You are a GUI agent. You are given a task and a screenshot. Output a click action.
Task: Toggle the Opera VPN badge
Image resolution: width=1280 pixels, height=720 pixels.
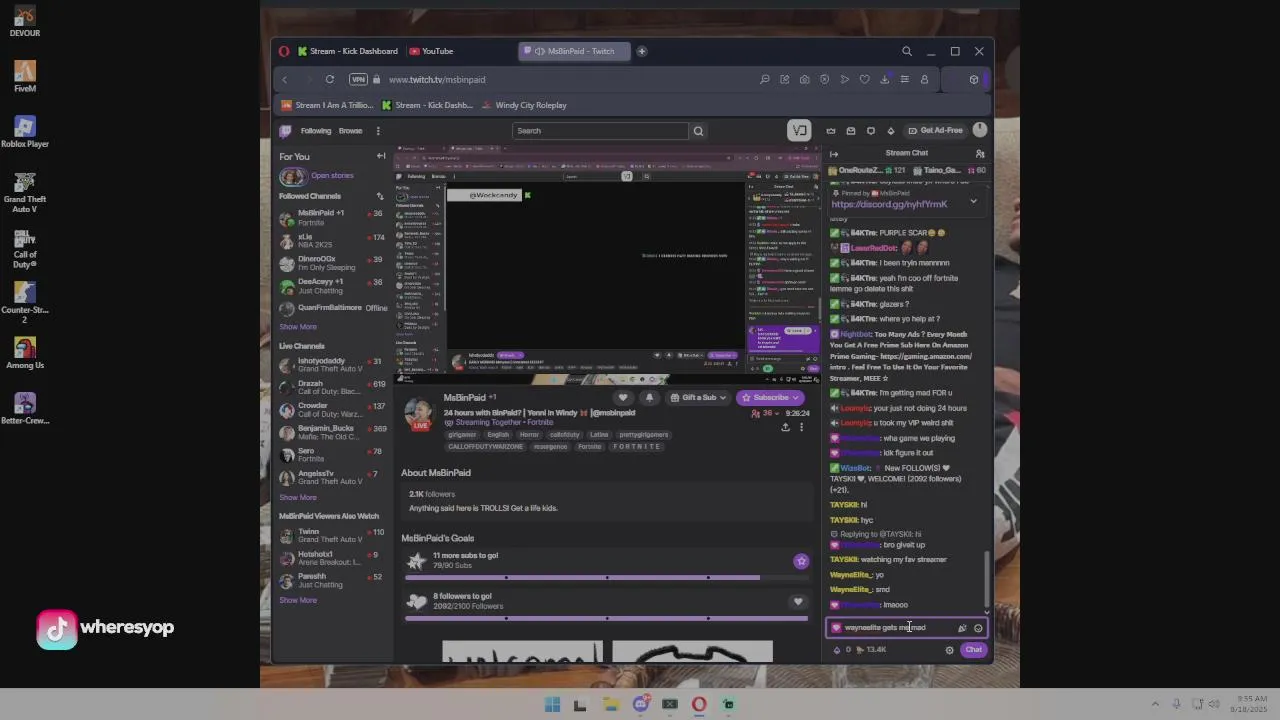click(x=358, y=79)
